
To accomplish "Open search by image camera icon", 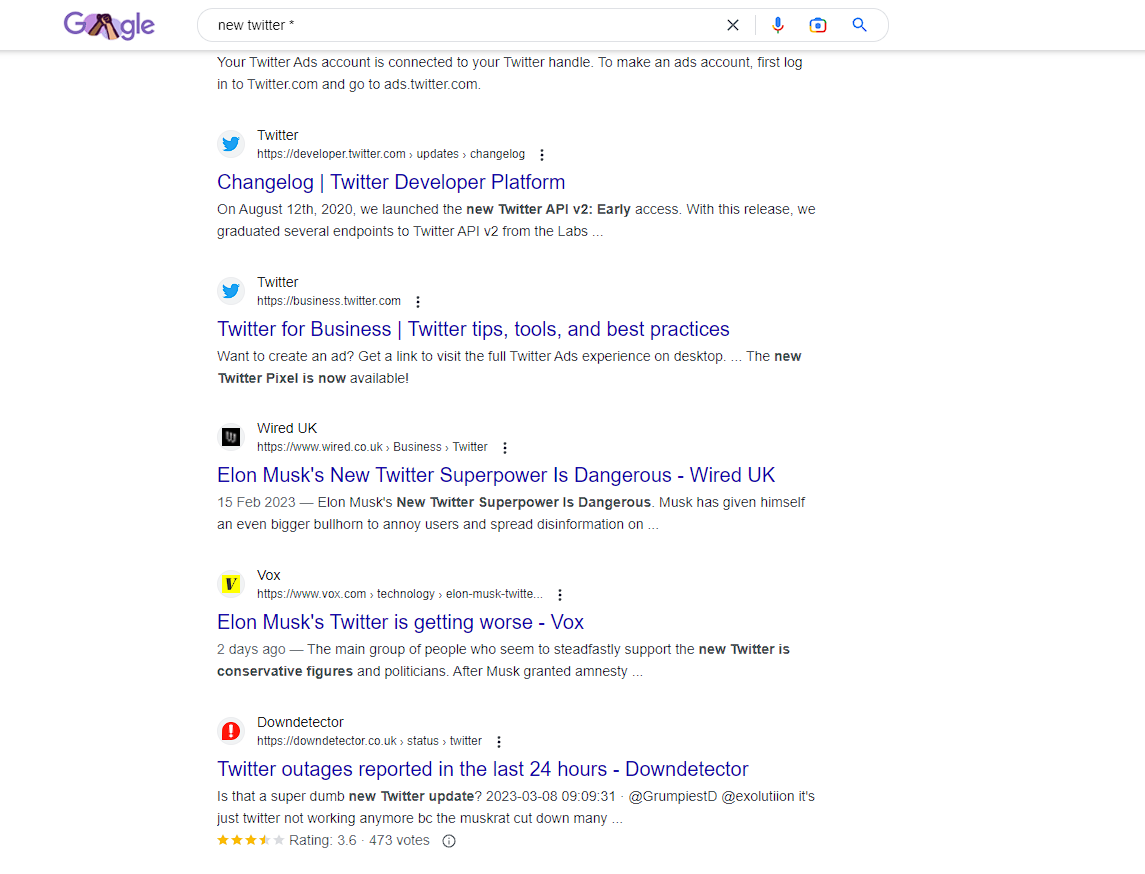I will (818, 26).
